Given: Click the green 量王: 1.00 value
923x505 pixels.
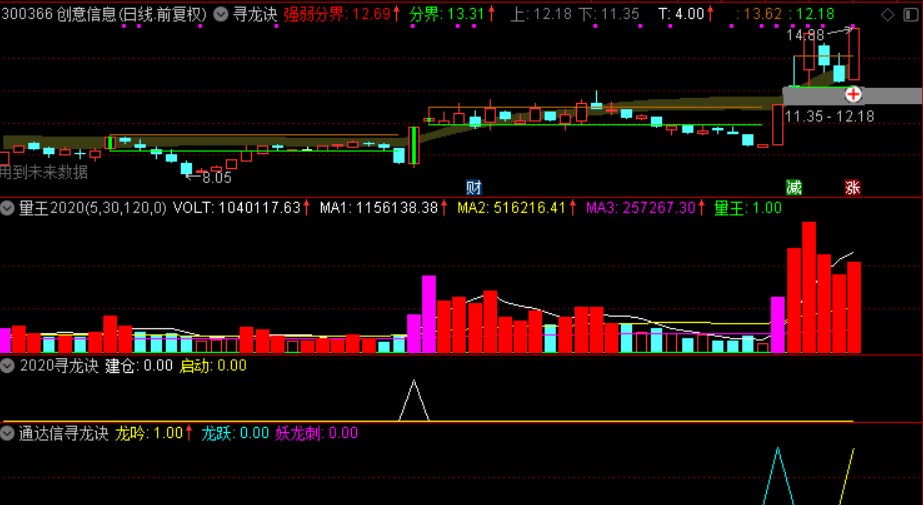Looking at the screenshot, I should [748, 208].
